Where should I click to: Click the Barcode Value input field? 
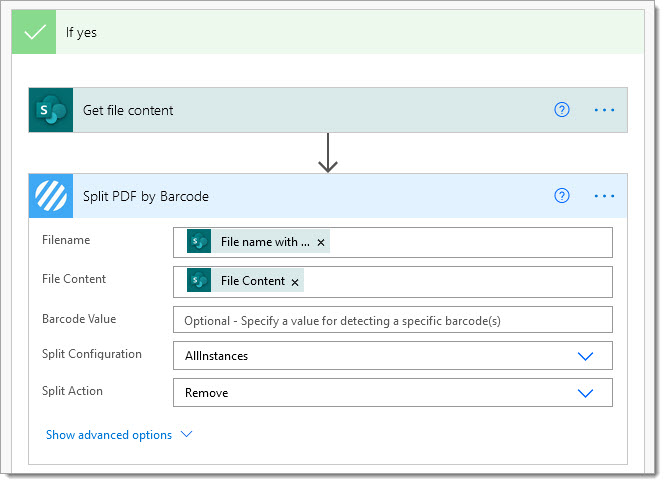coord(393,320)
